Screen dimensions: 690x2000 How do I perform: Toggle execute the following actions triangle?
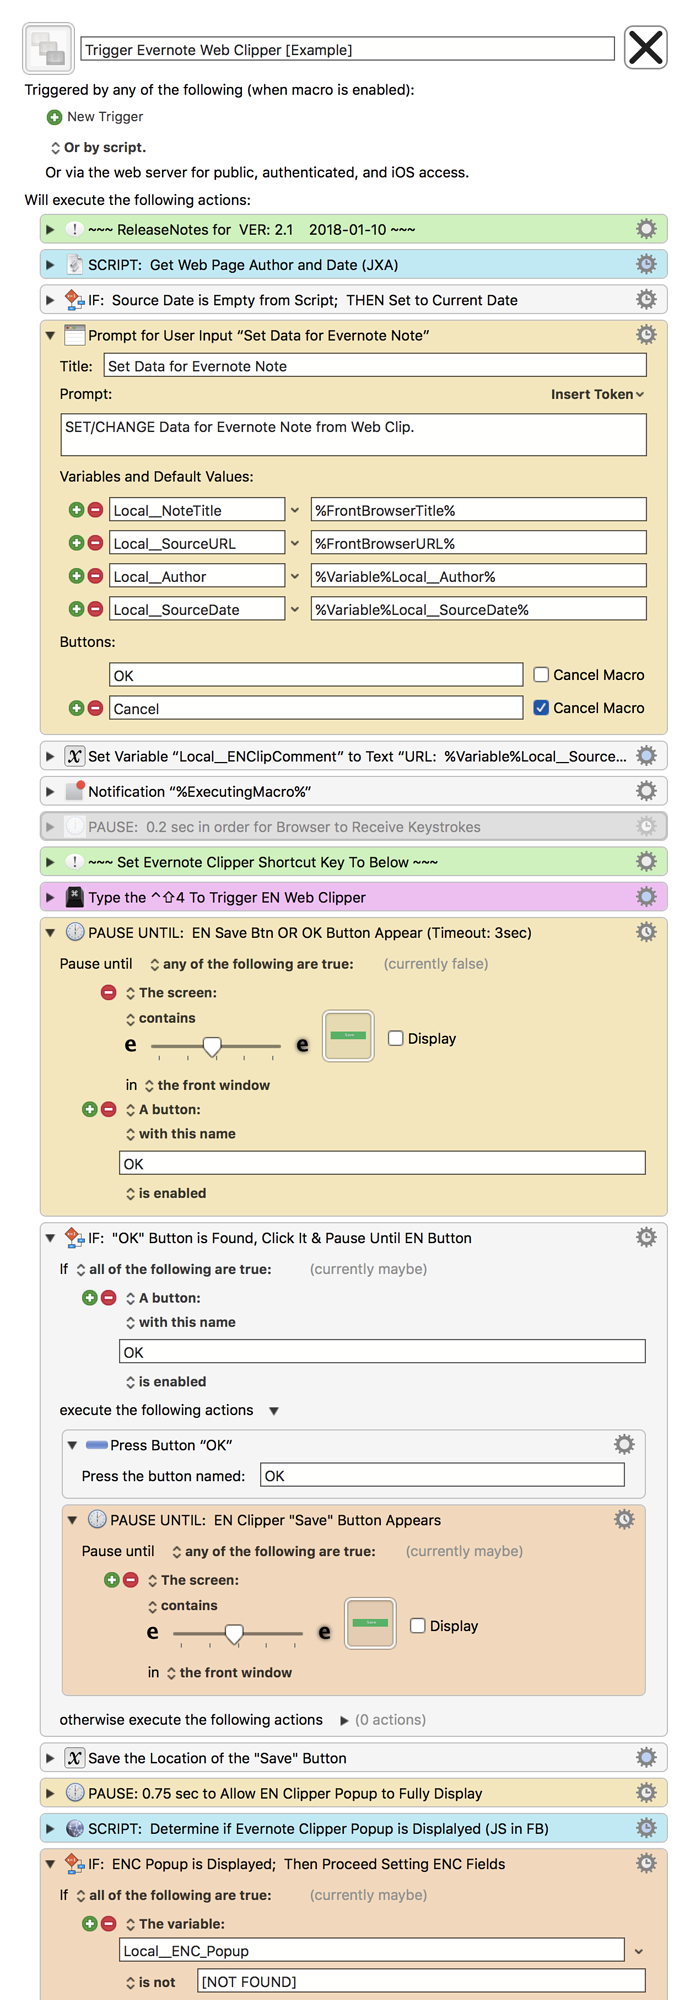pyautogui.click(x=274, y=1411)
